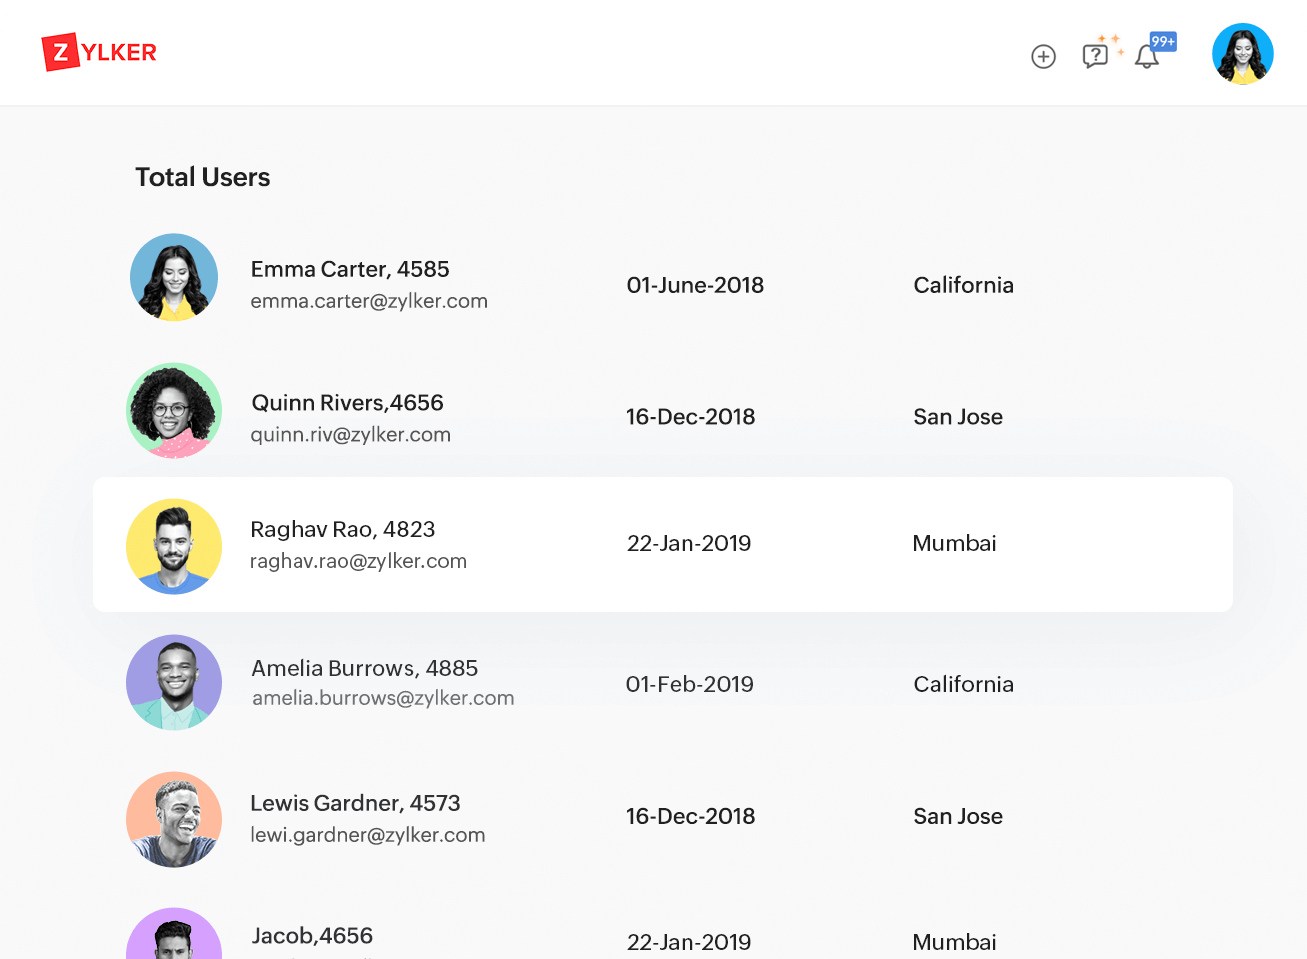
Task: Click Emma Carter's profile photo
Action: (x=174, y=277)
